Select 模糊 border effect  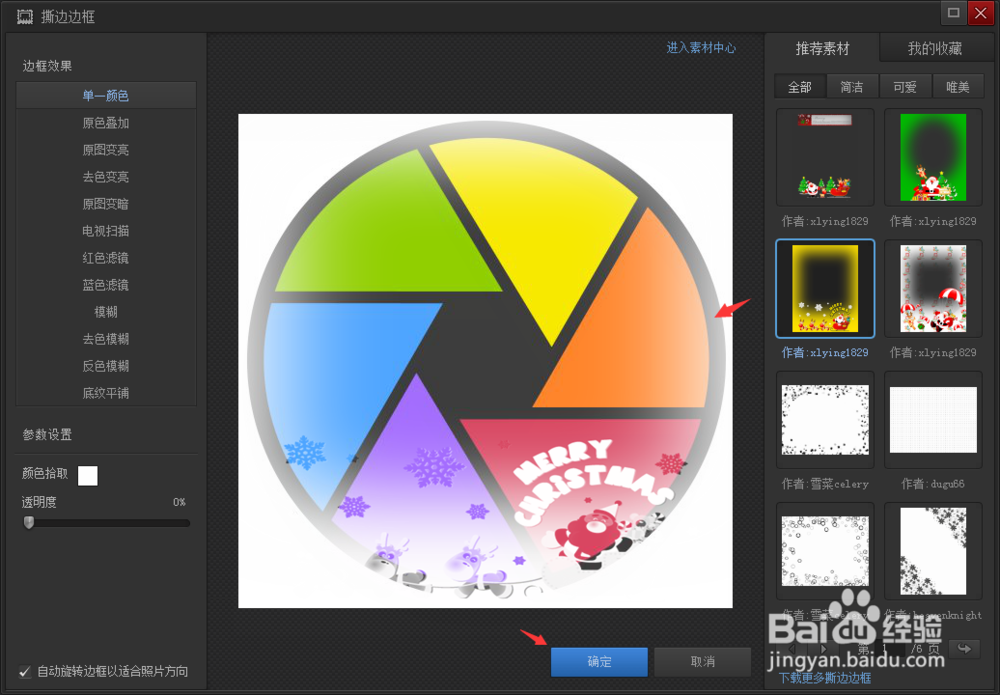[x=106, y=312]
